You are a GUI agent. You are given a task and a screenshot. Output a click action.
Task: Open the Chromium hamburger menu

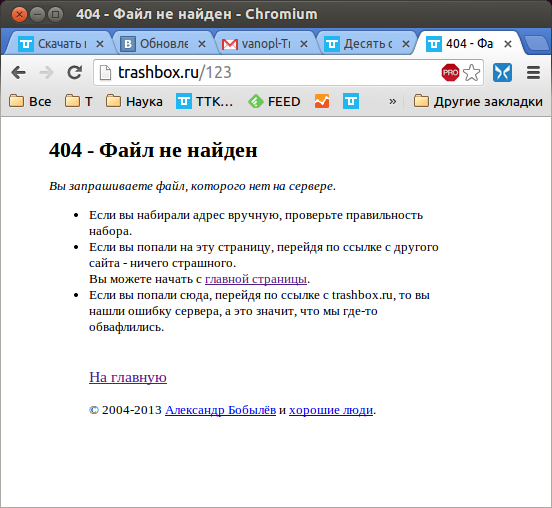pos(533,73)
